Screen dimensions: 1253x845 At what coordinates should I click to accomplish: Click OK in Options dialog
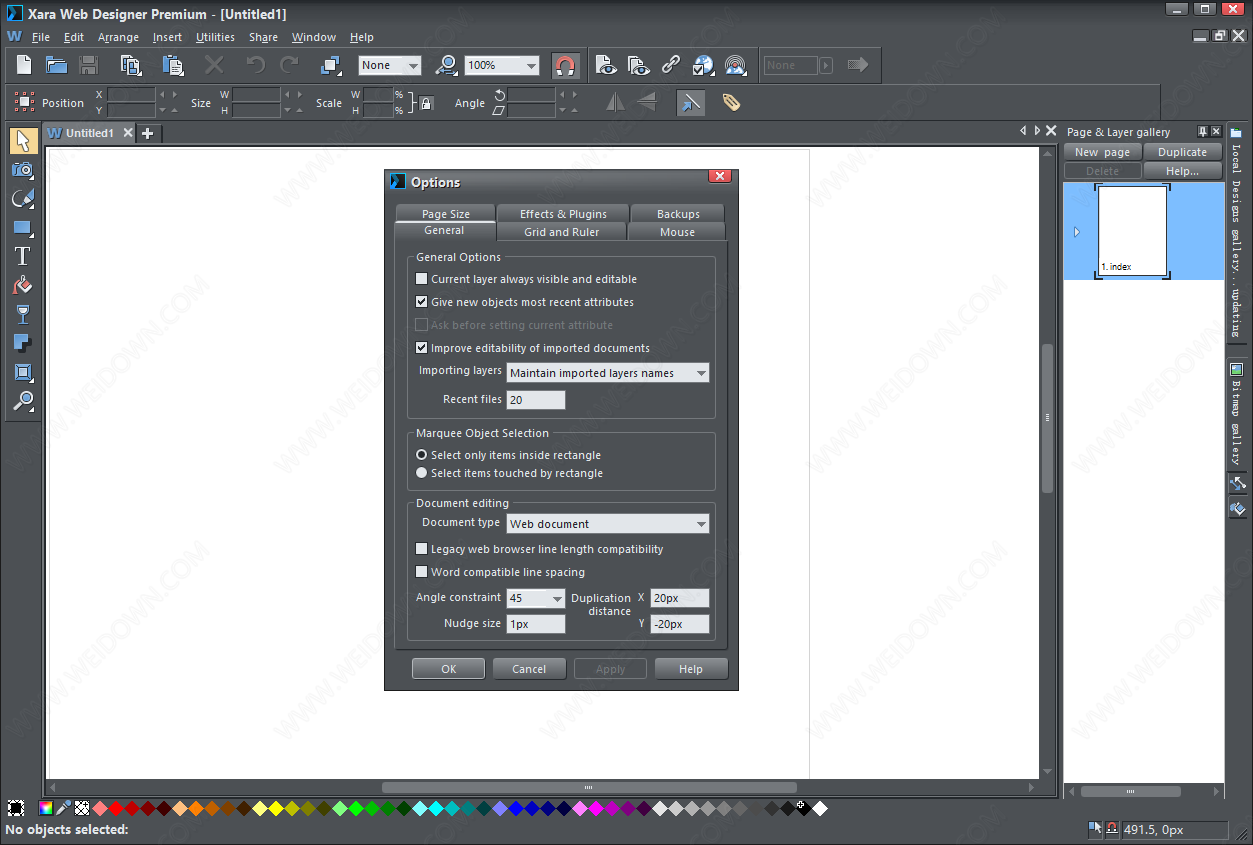[449, 669]
